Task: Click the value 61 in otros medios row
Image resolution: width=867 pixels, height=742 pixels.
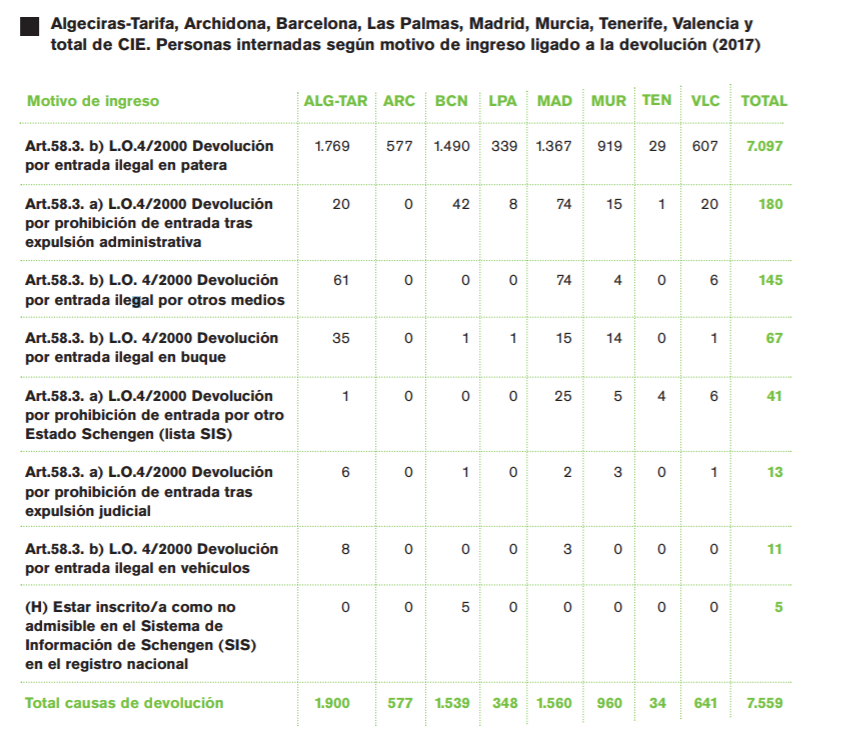Action: (x=341, y=280)
